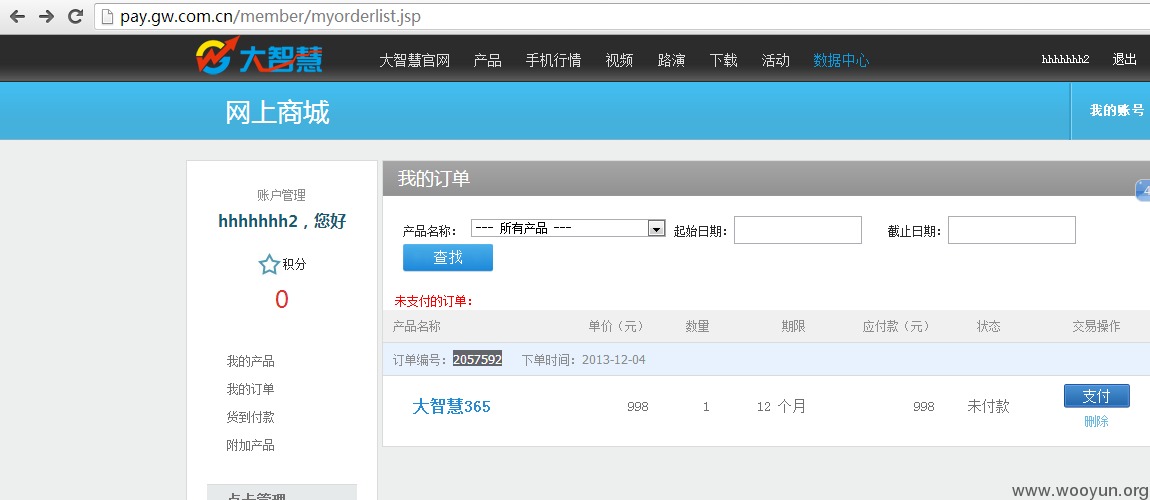Viewport: 1150px width, 500px height.
Task: Click the 未支付的订单 label
Action: click(434, 301)
